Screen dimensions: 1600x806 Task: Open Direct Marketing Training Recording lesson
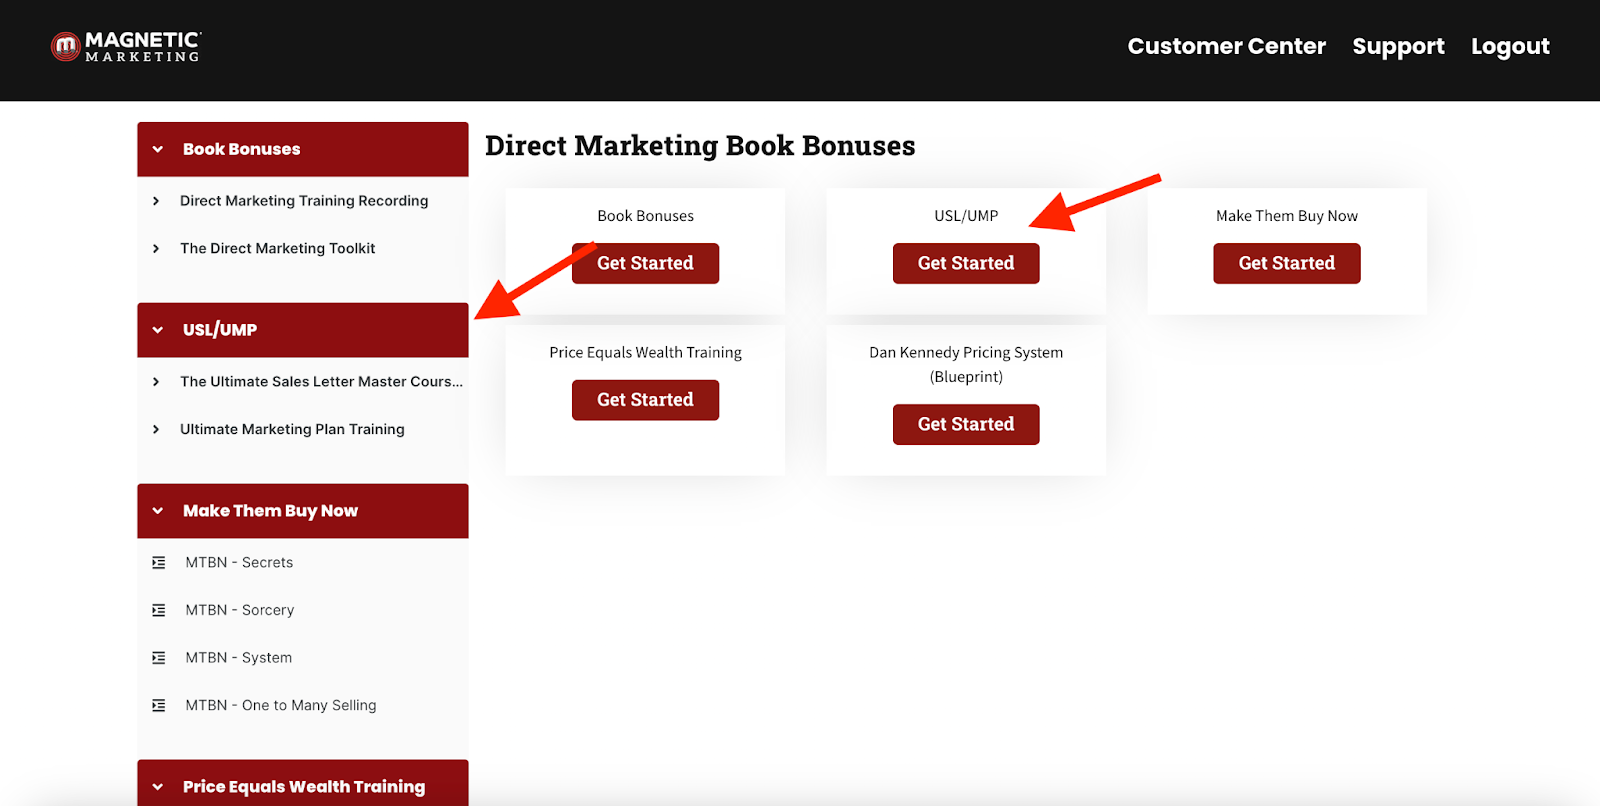coord(304,201)
